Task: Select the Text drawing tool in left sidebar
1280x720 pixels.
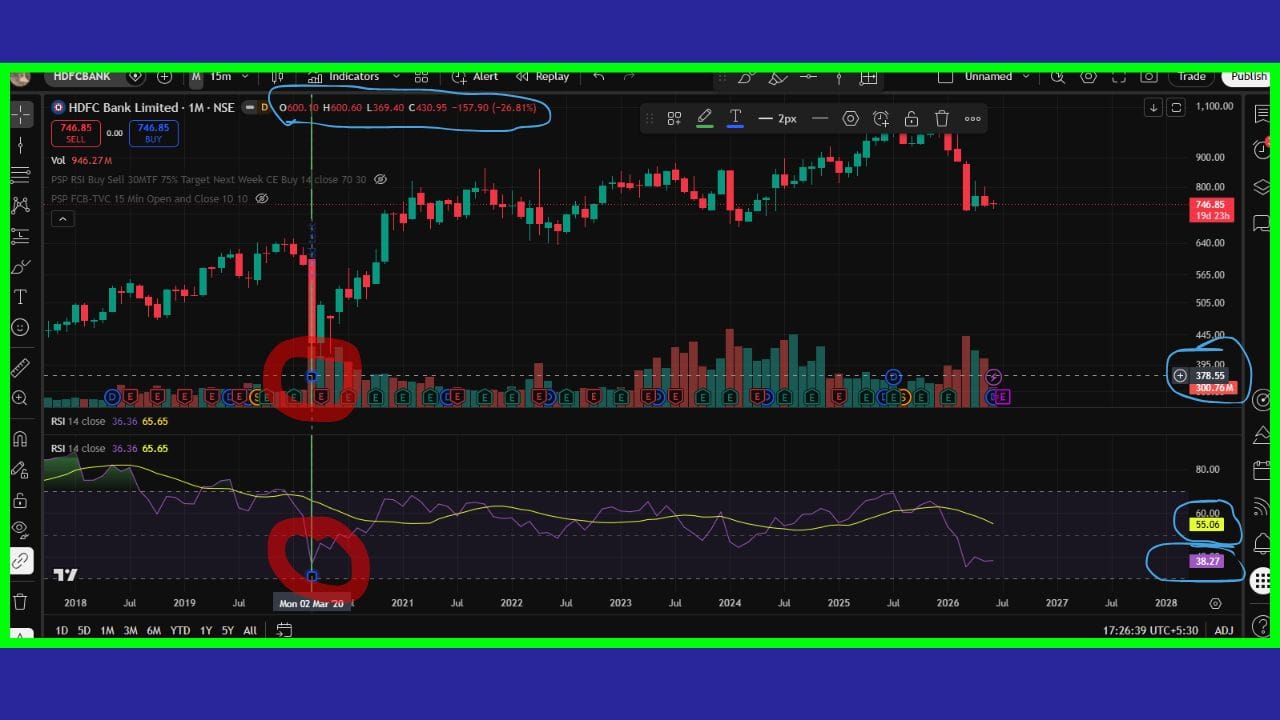Action: pyautogui.click(x=20, y=297)
